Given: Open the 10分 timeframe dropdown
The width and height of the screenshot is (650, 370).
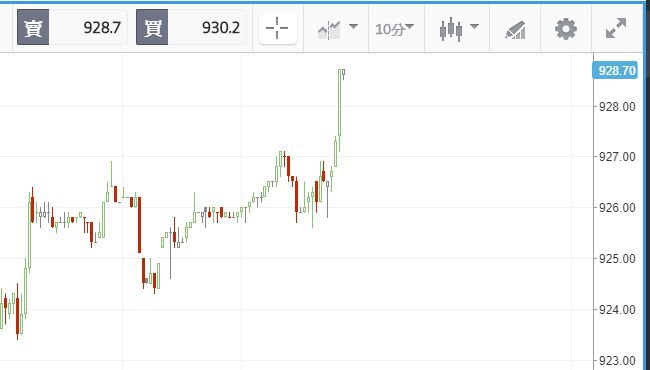Looking at the screenshot, I should tap(395, 29).
